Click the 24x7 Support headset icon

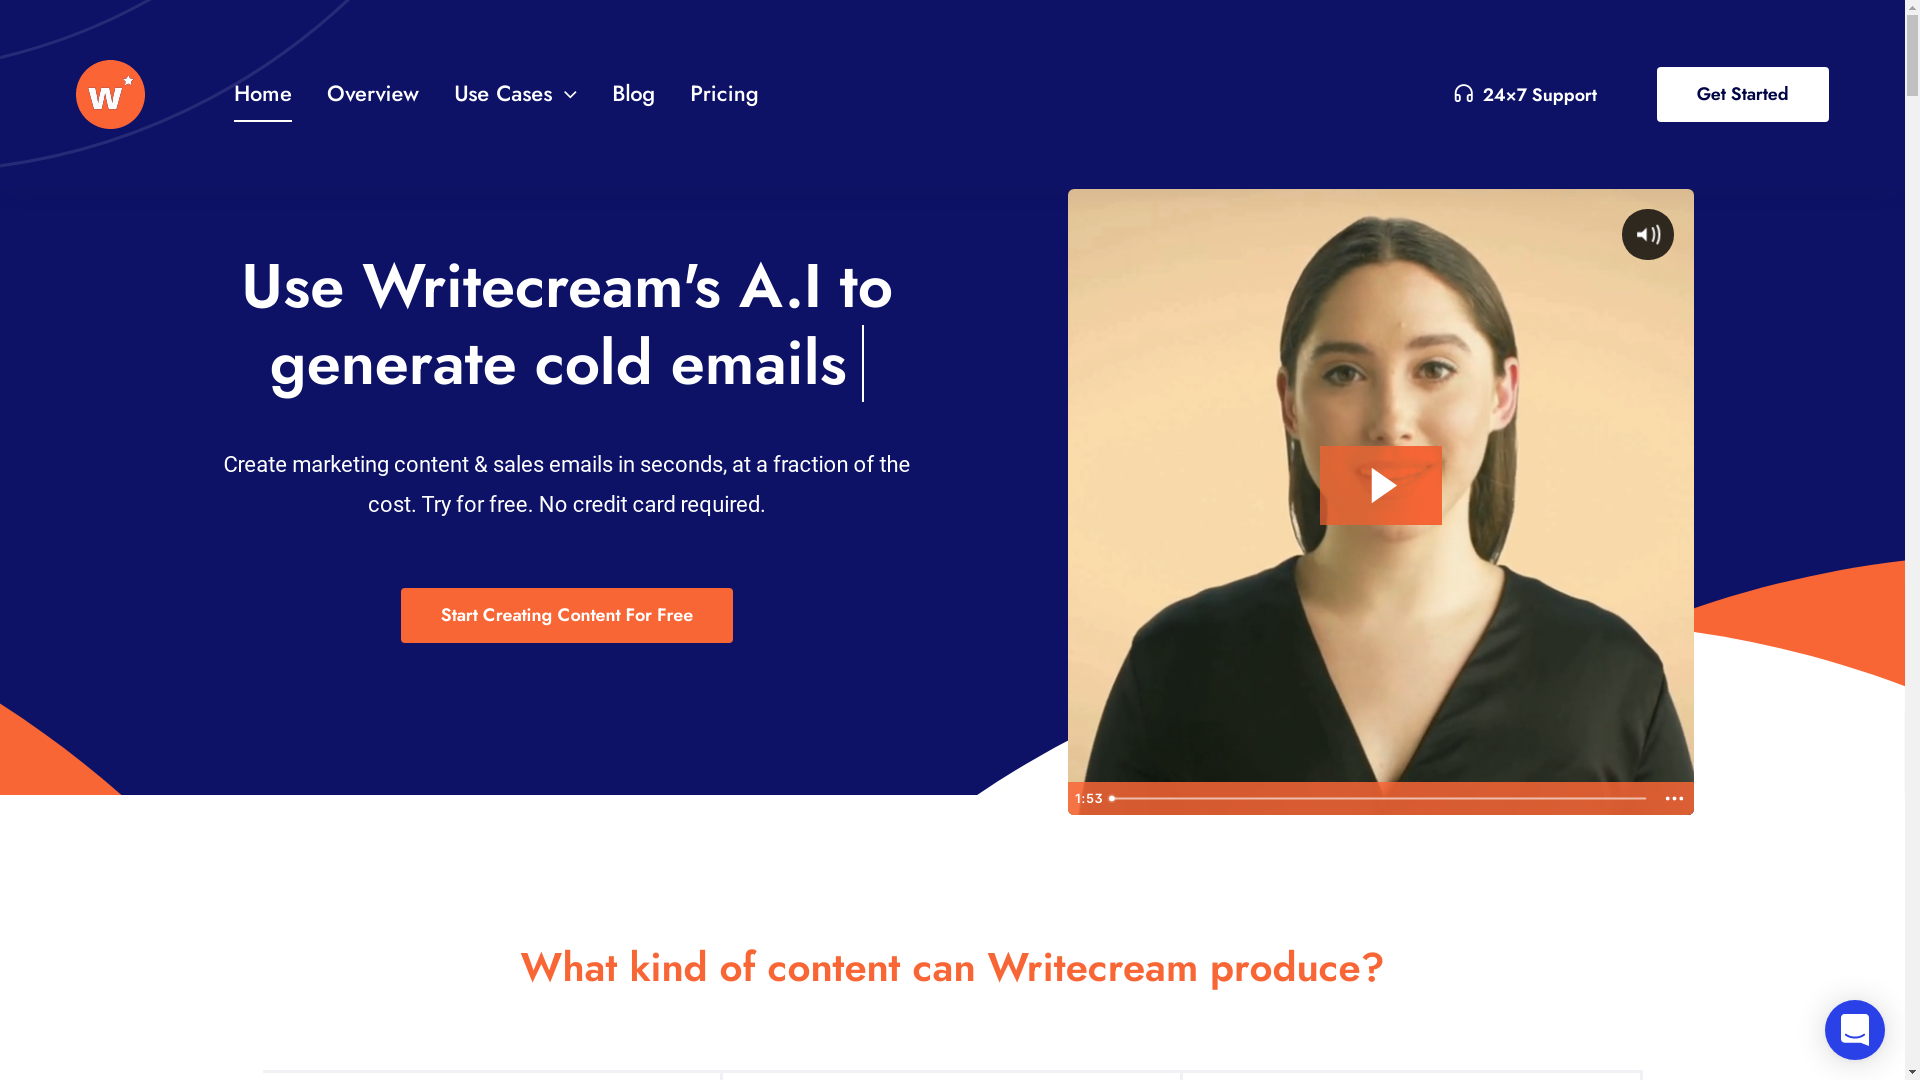coord(1462,94)
